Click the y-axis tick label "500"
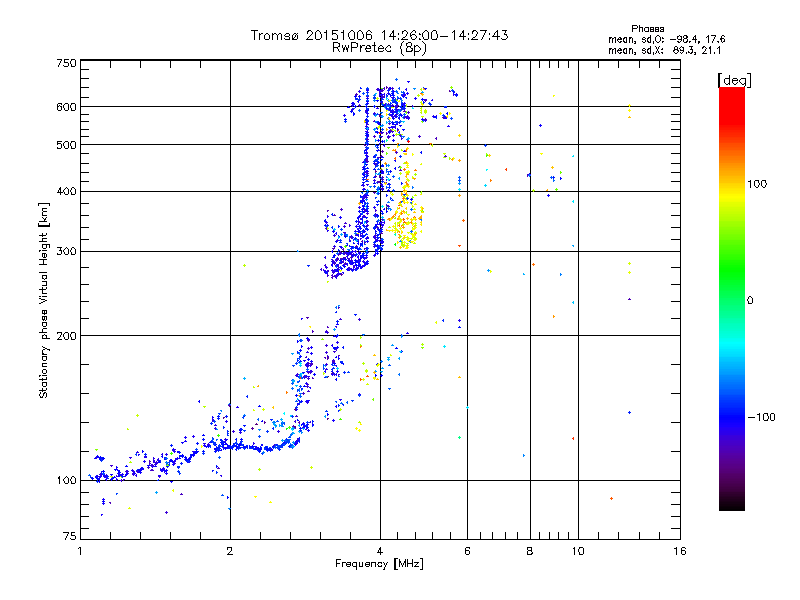This screenshot has height=600, width=800. tap(66, 145)
